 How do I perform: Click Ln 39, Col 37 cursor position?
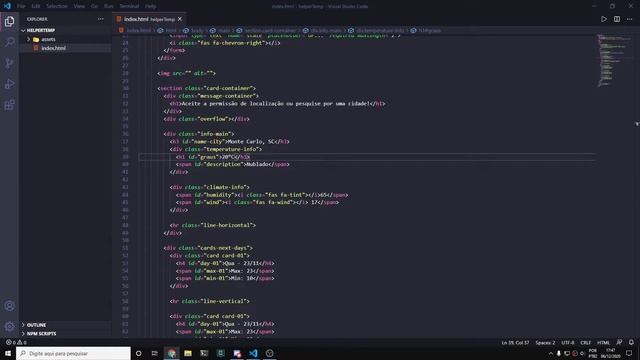tap(515, 342)
